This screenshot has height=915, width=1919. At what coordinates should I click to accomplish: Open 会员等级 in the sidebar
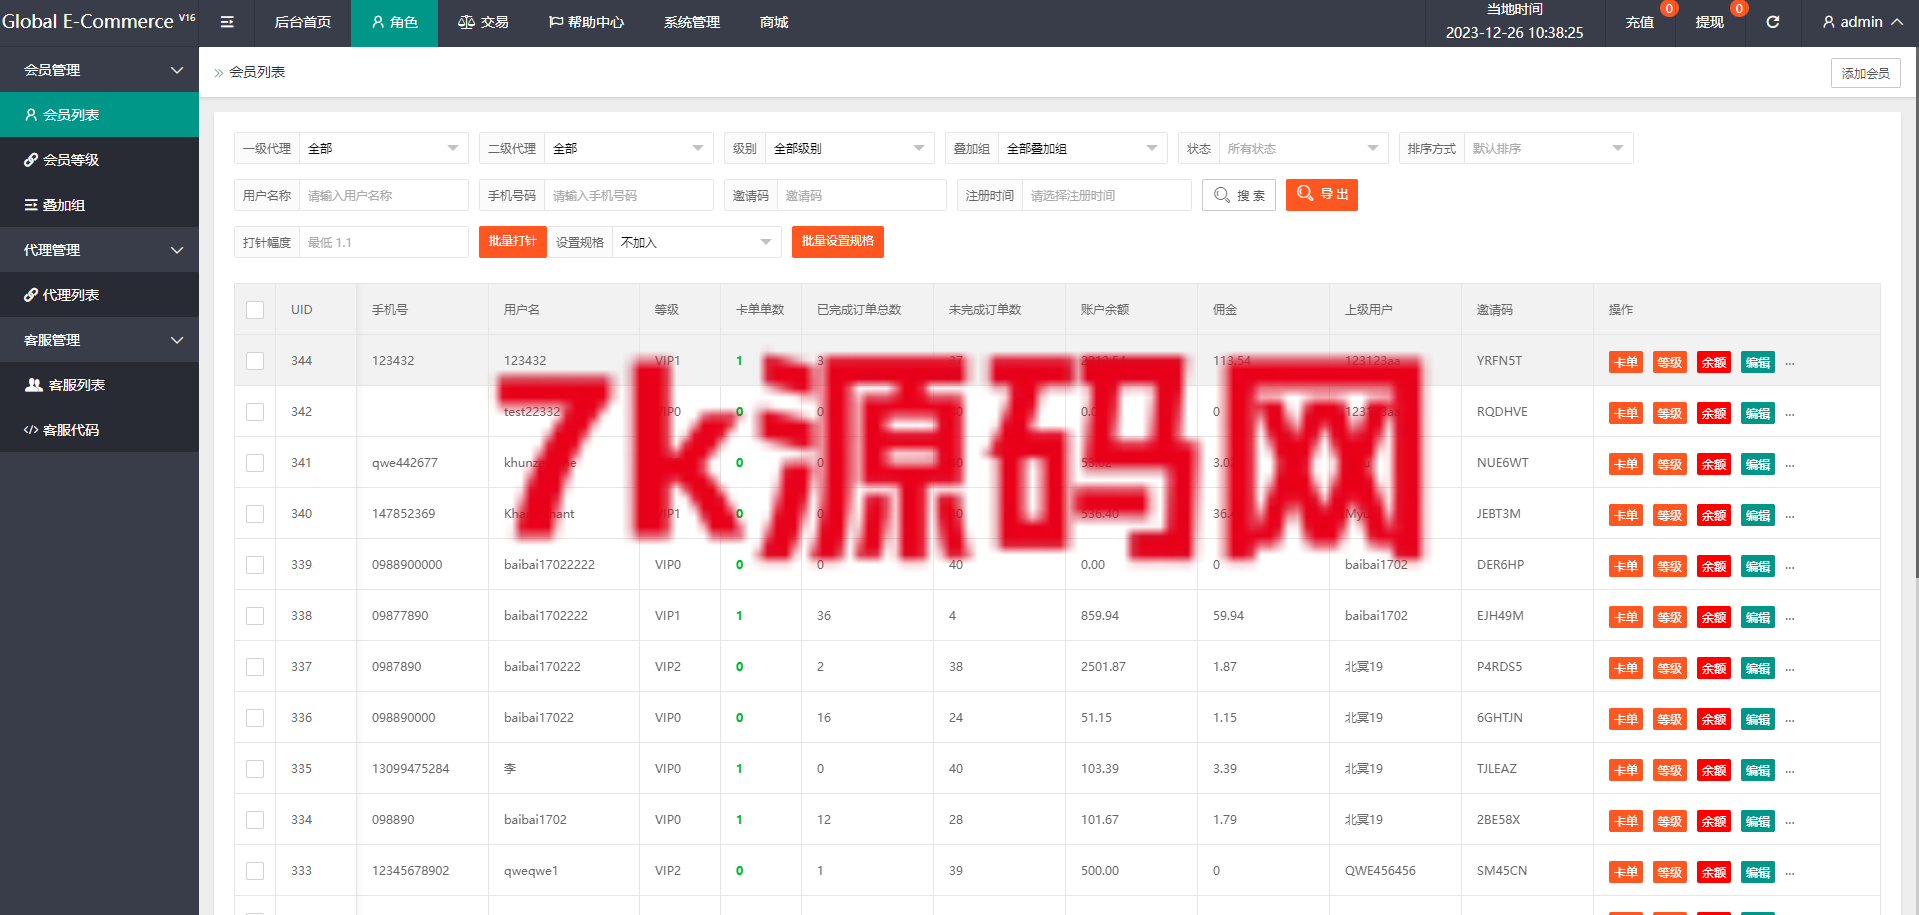click(x=99, y=160)
